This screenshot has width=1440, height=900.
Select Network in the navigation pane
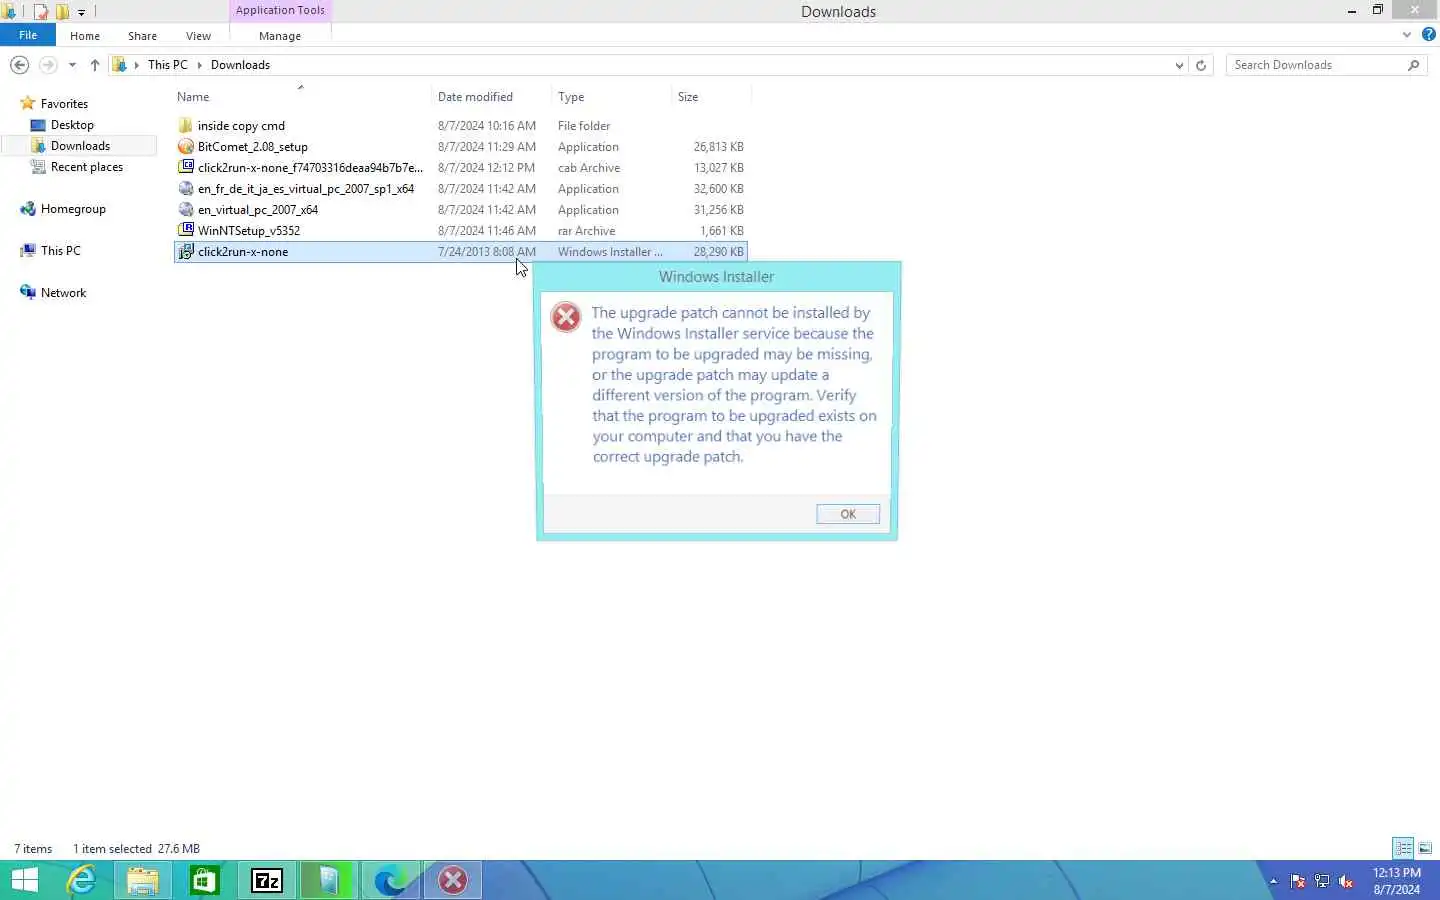click(63, 293)
